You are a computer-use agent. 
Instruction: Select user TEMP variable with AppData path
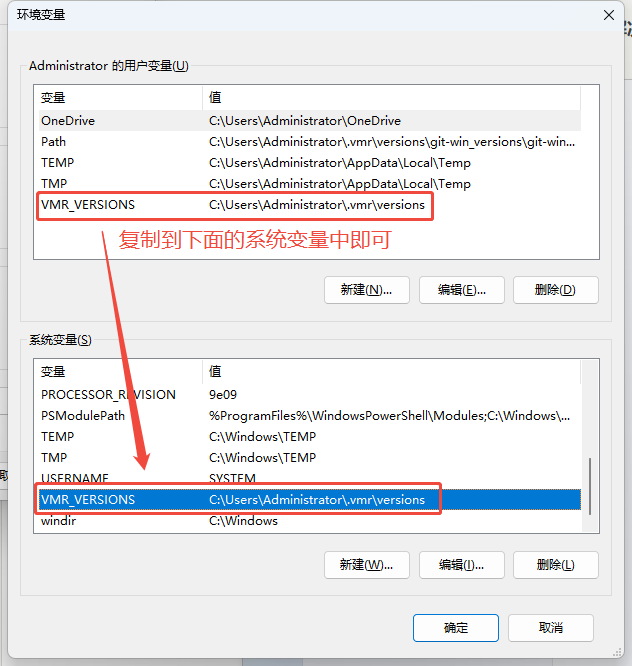(x=310, y=163)
